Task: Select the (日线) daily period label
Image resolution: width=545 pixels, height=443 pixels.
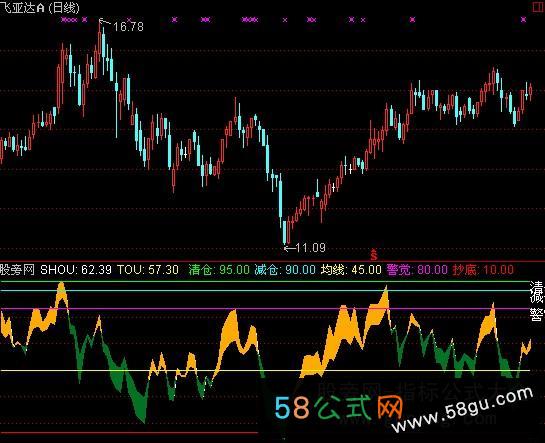Action: point(64,8)
